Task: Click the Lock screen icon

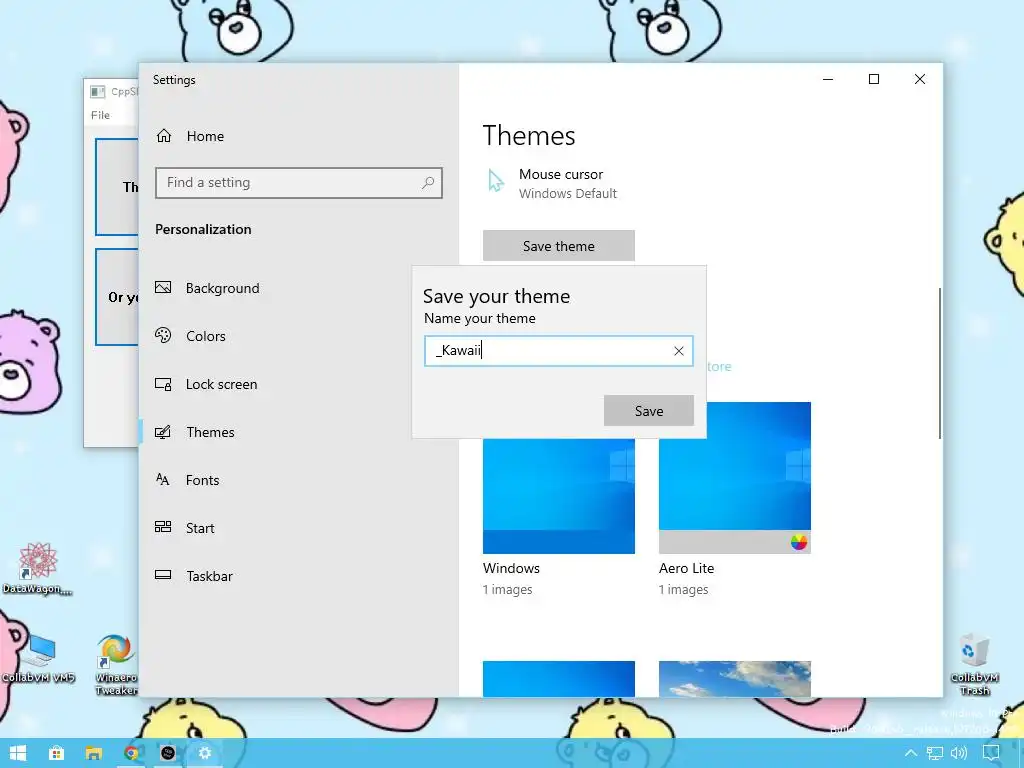Action: pyautogui.click(x=163, y=384)
